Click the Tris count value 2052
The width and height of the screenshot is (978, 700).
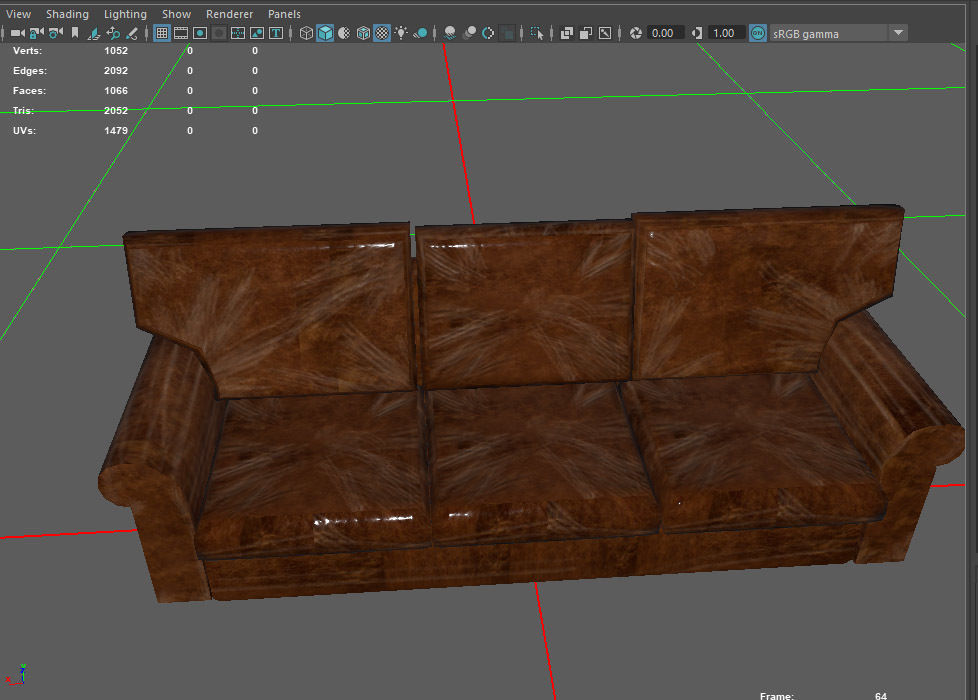tap(115, 110)
